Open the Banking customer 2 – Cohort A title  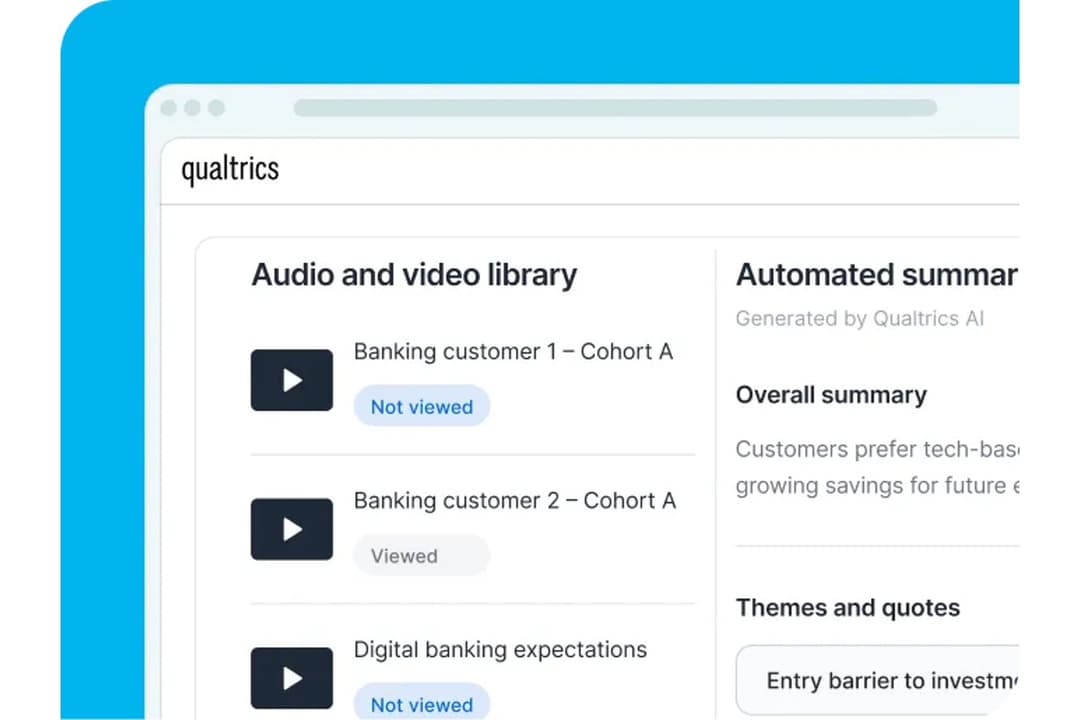(515, 500)
